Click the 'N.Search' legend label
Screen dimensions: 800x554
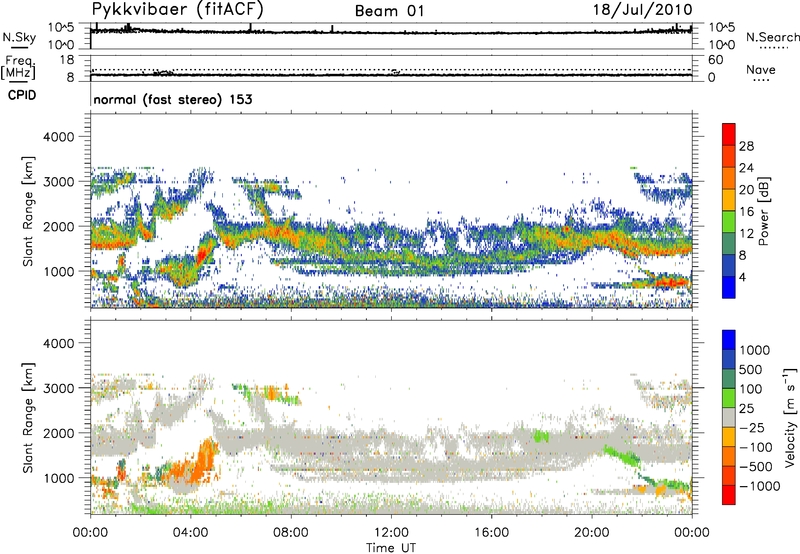coord(773,37)
